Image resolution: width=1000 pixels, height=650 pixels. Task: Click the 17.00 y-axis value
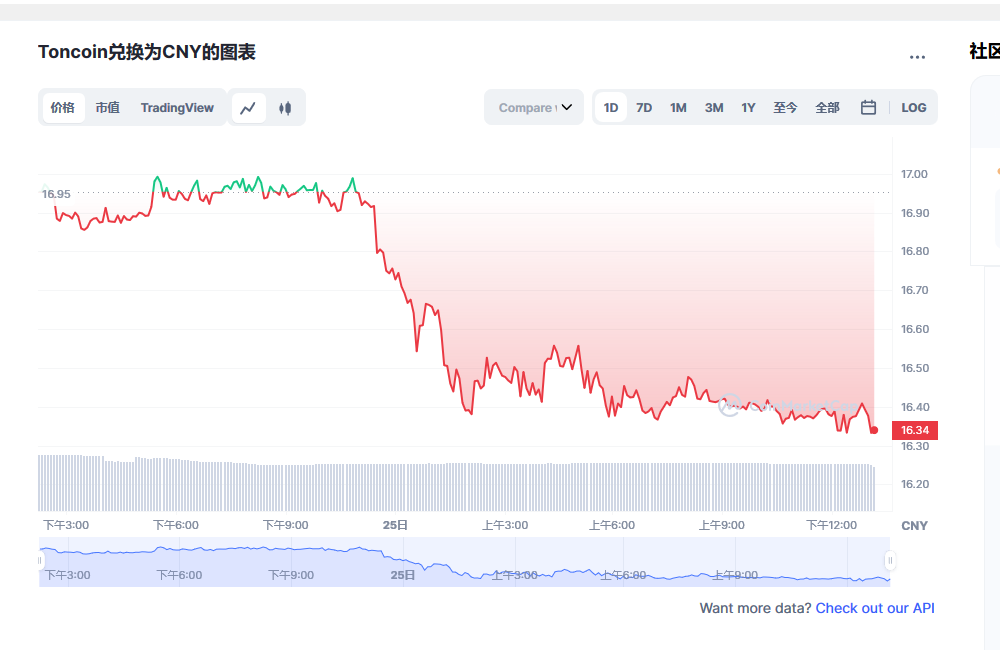tap(914, 174)
